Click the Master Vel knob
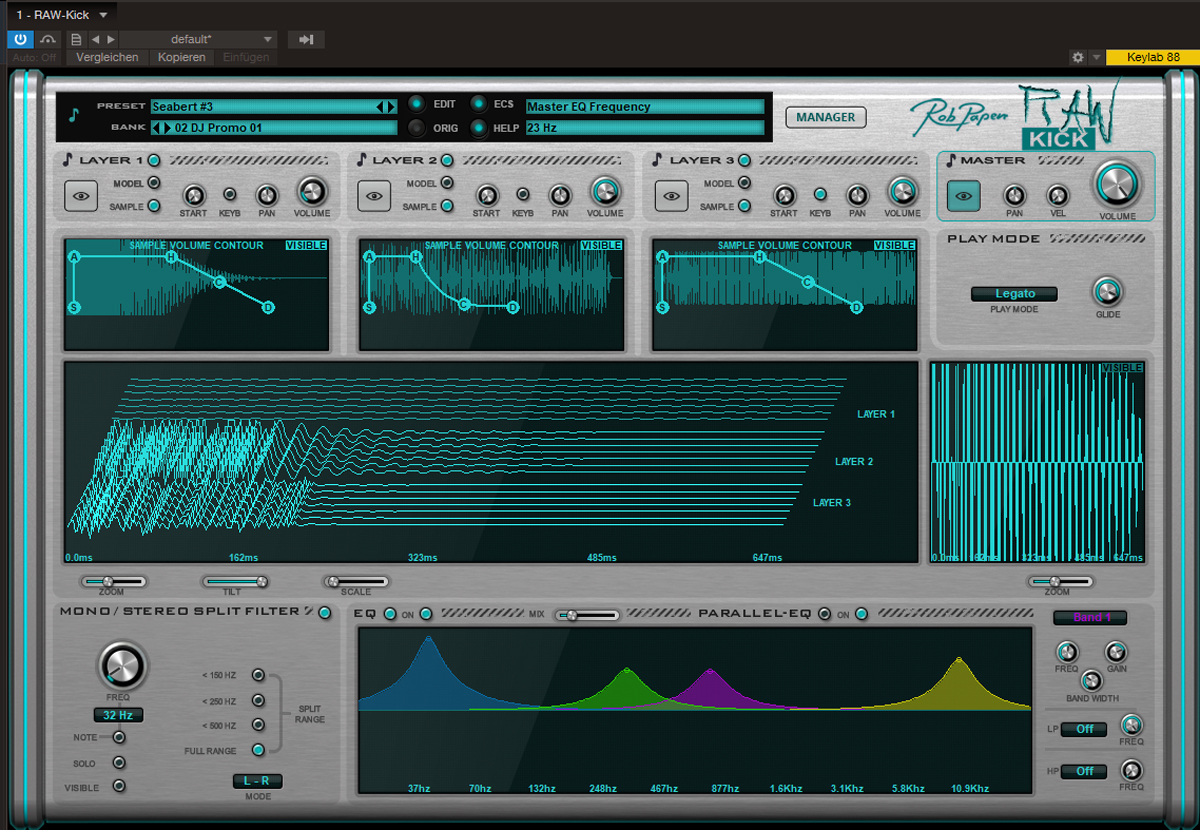 tap(1058, 195)
